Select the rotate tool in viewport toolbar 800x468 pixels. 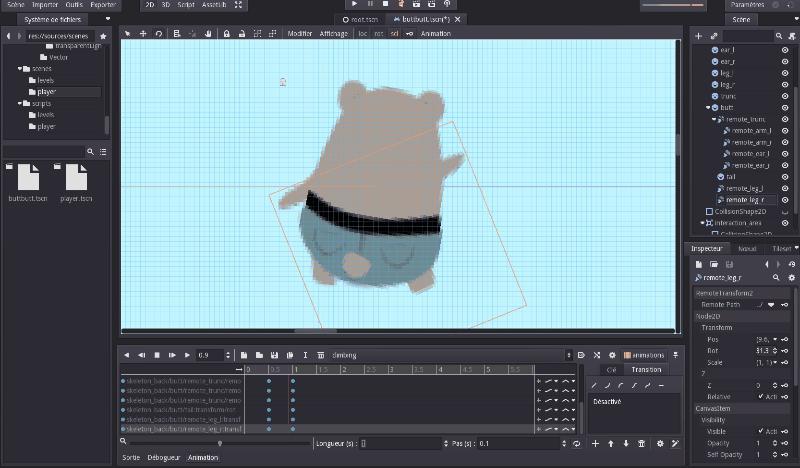159,34
